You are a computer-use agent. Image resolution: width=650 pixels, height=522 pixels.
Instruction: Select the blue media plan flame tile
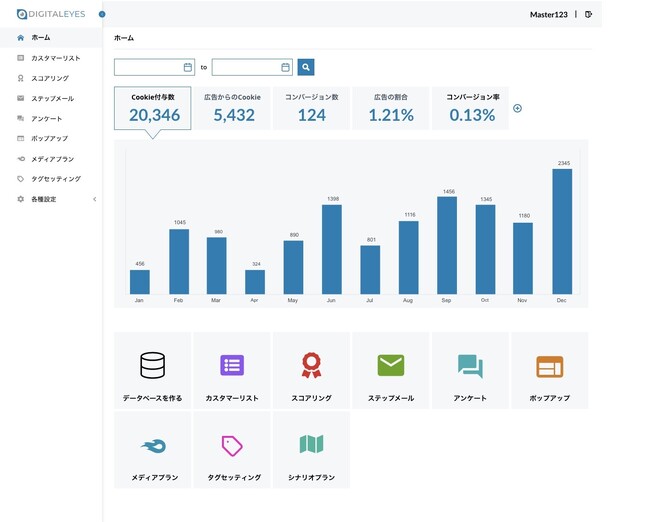point(153,446)
